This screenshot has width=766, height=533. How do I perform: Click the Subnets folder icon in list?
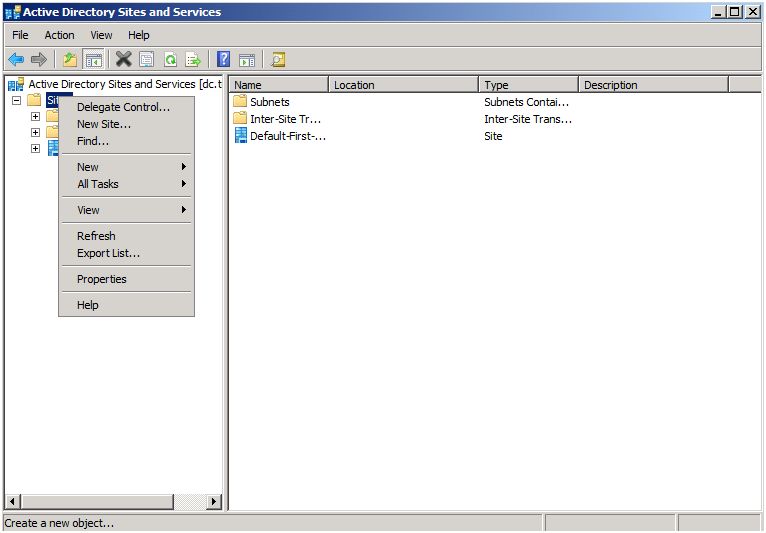point(240,101)
